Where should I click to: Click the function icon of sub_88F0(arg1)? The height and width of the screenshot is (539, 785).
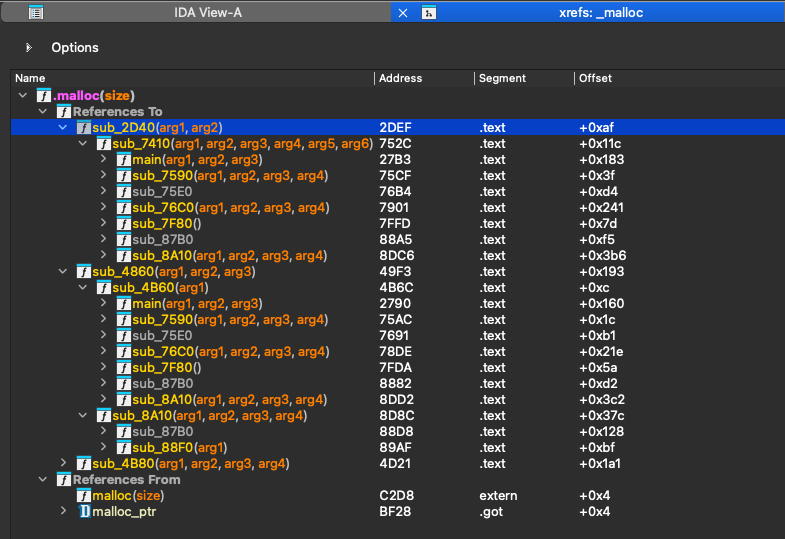[124, 448]
